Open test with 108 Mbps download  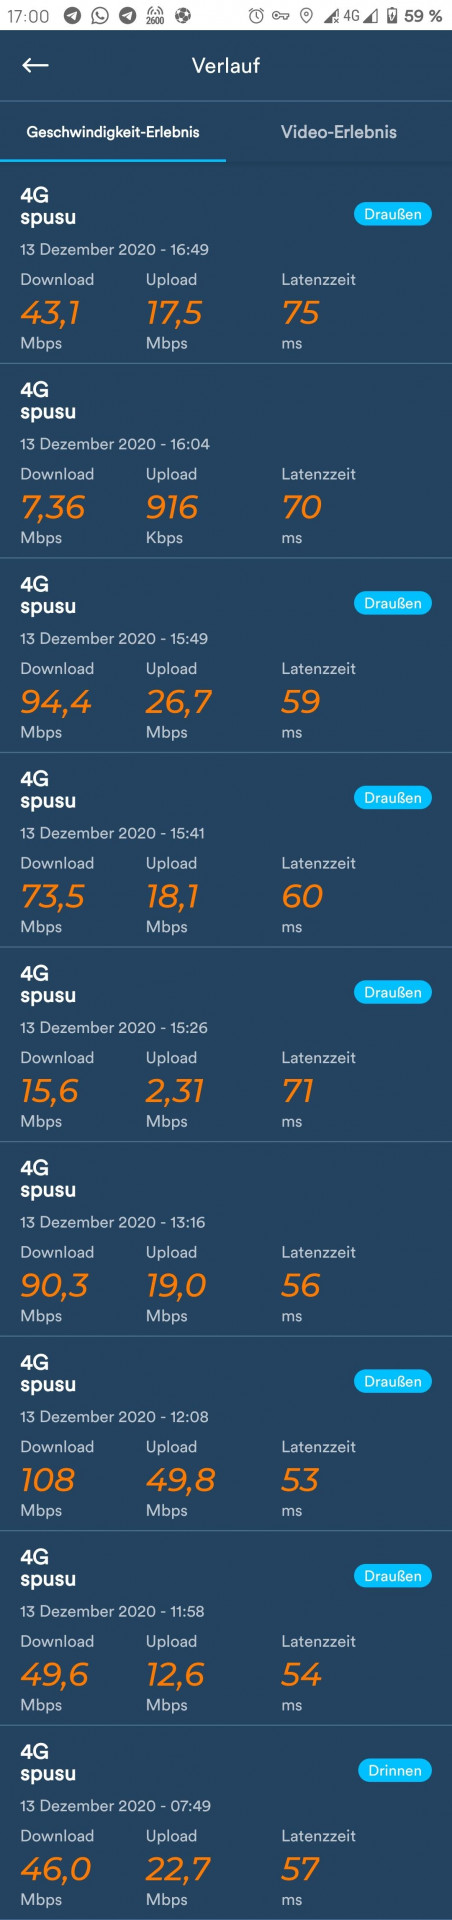226,1434
